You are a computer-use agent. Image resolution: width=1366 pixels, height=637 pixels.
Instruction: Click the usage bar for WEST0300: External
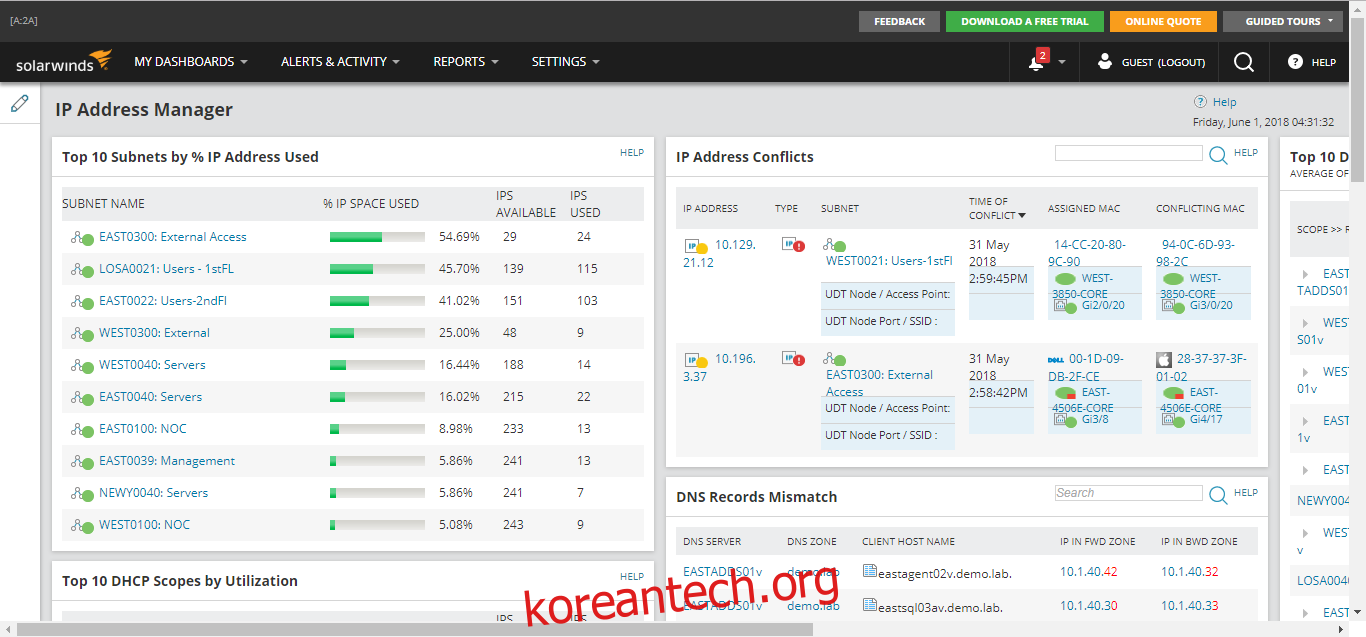[377, 333]
